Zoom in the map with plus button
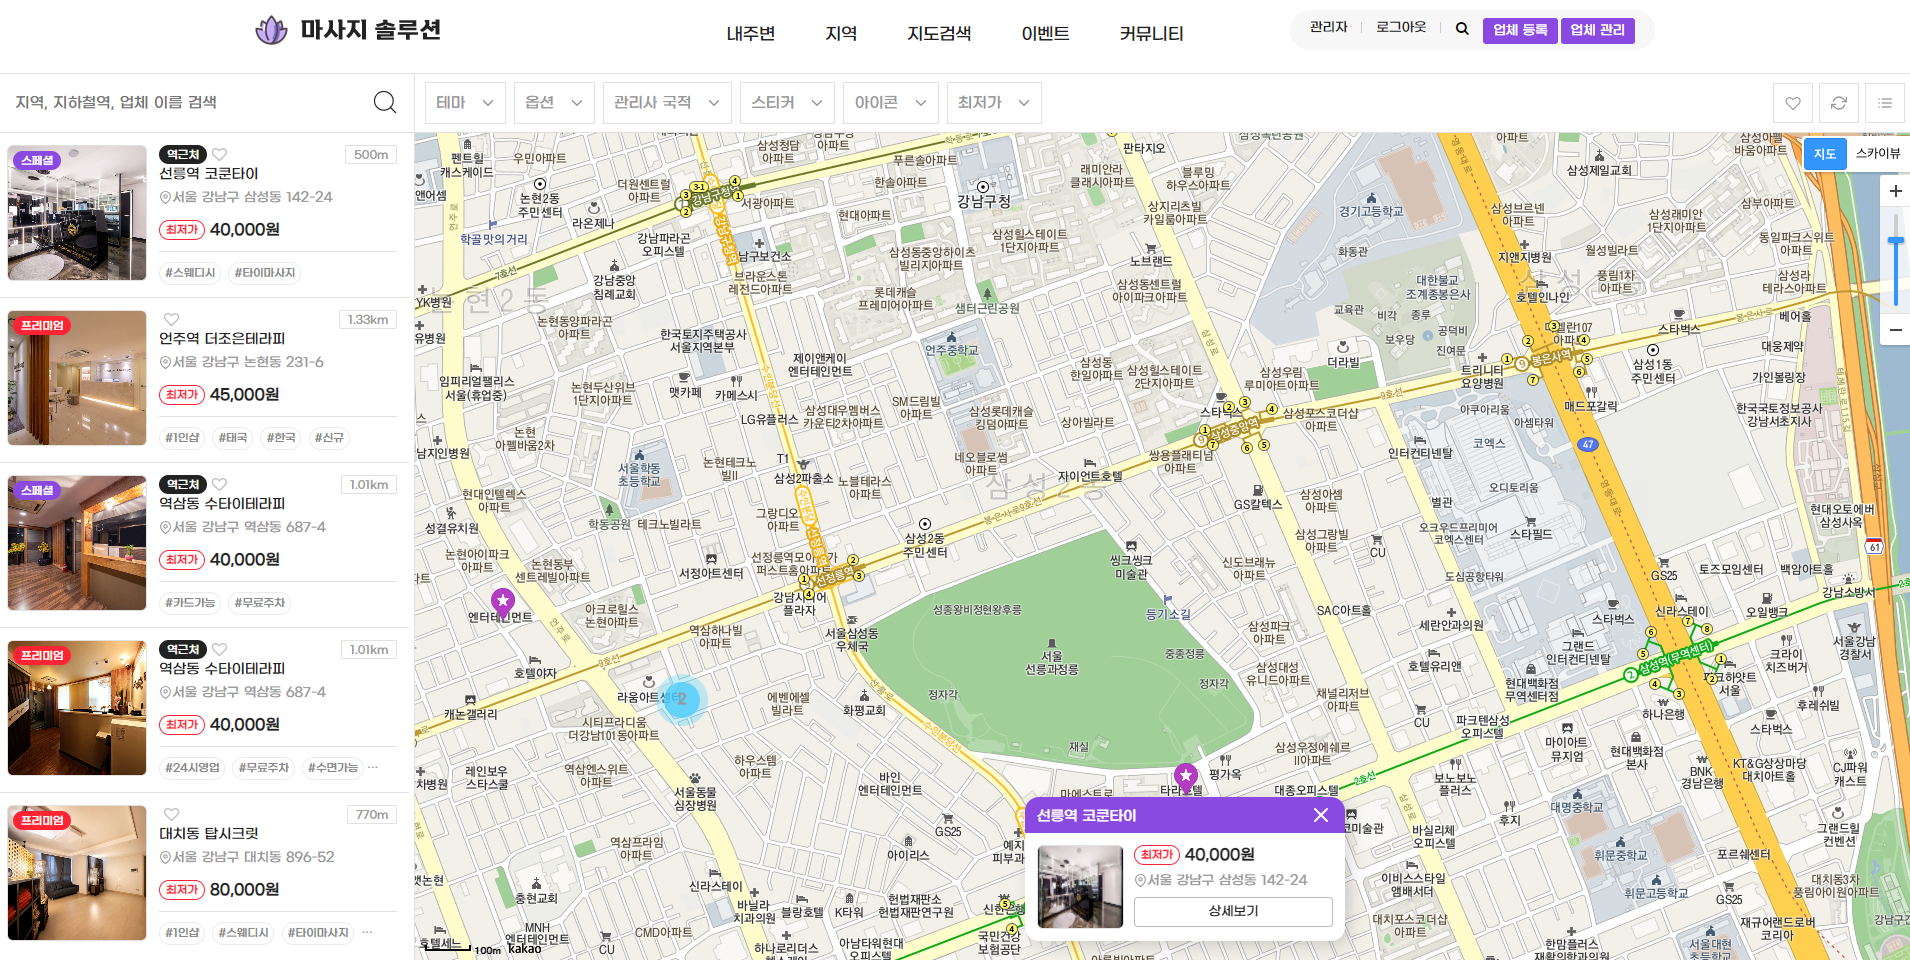 point(1894,191)
